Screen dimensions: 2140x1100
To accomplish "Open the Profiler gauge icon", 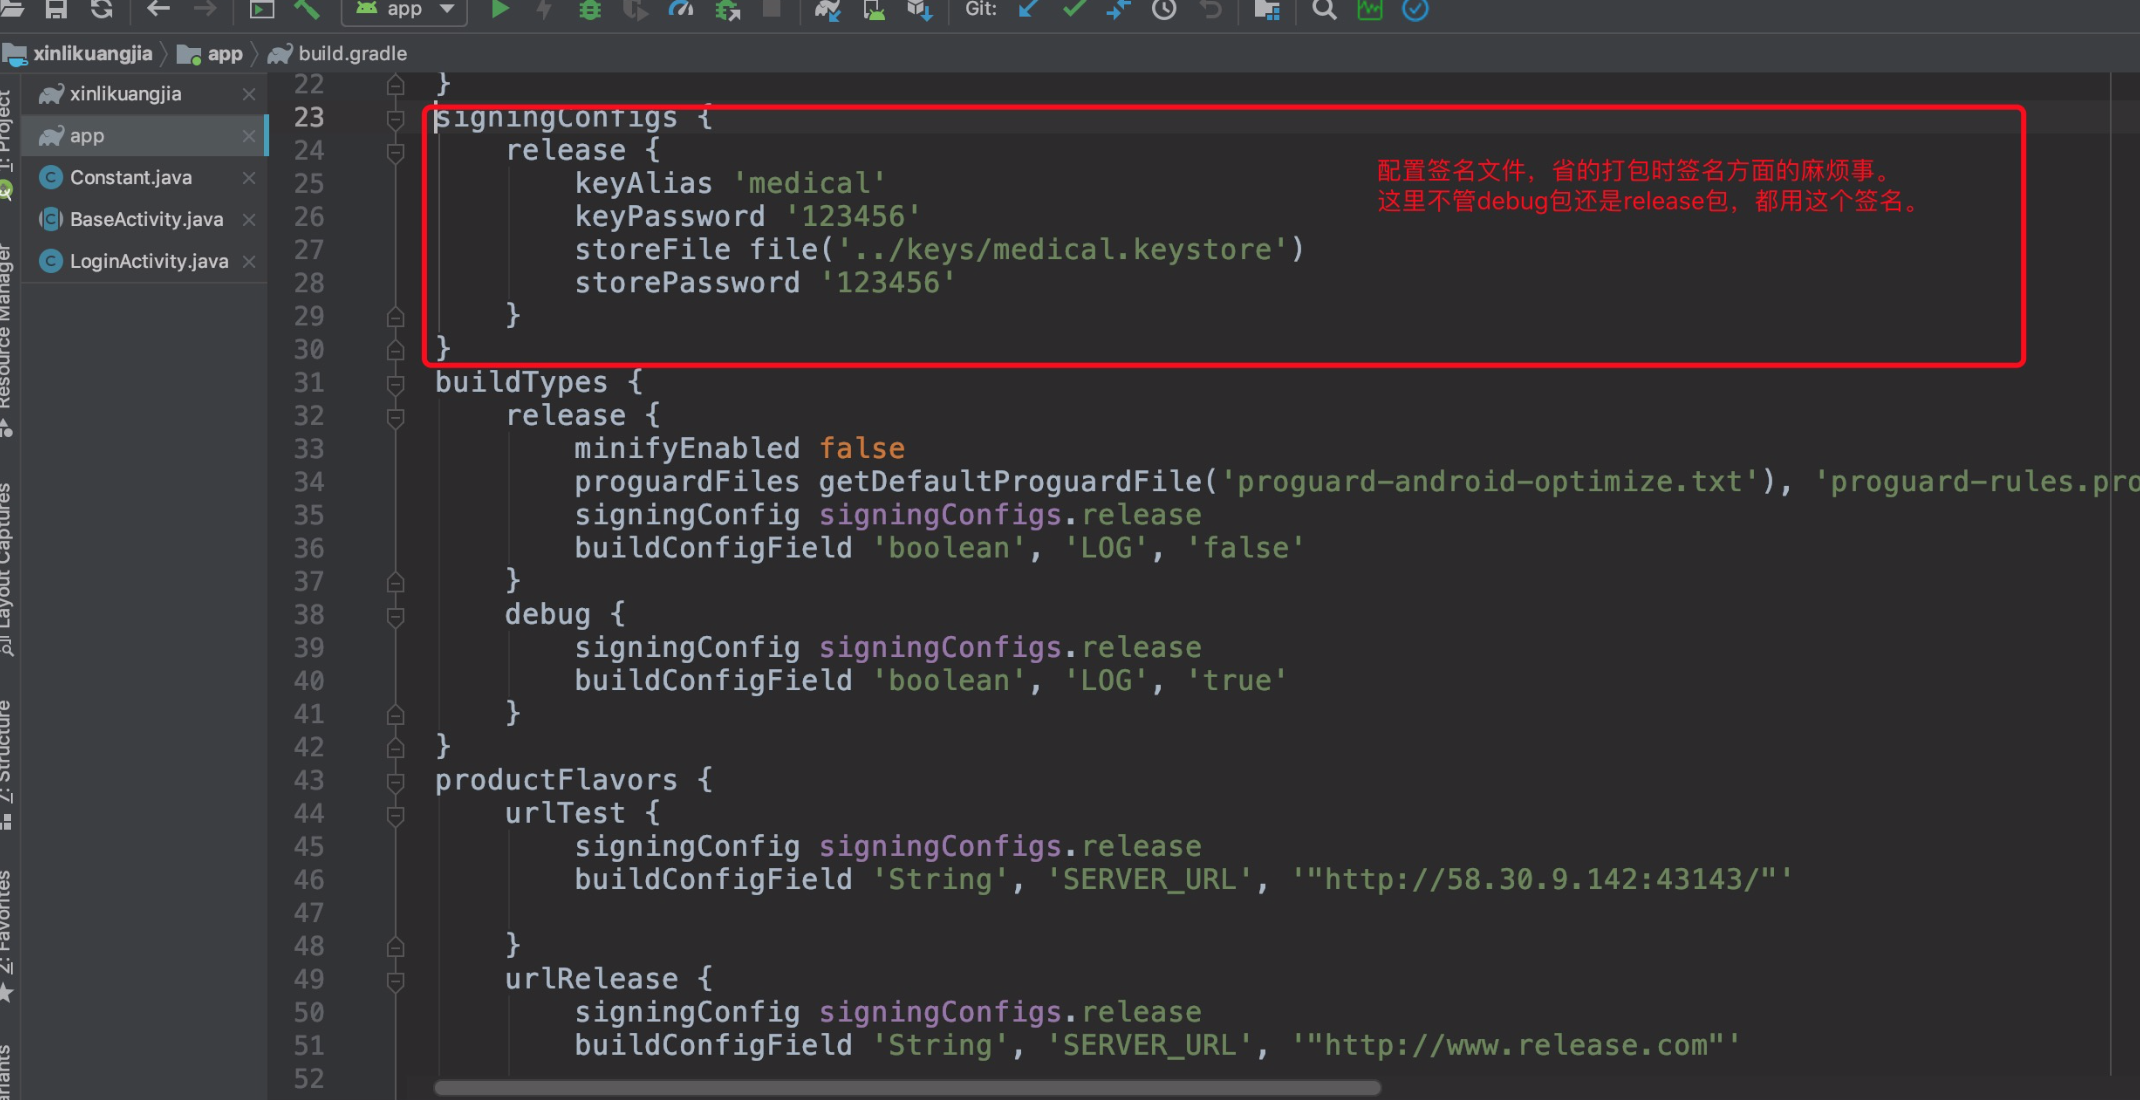I will coord(681,10).
